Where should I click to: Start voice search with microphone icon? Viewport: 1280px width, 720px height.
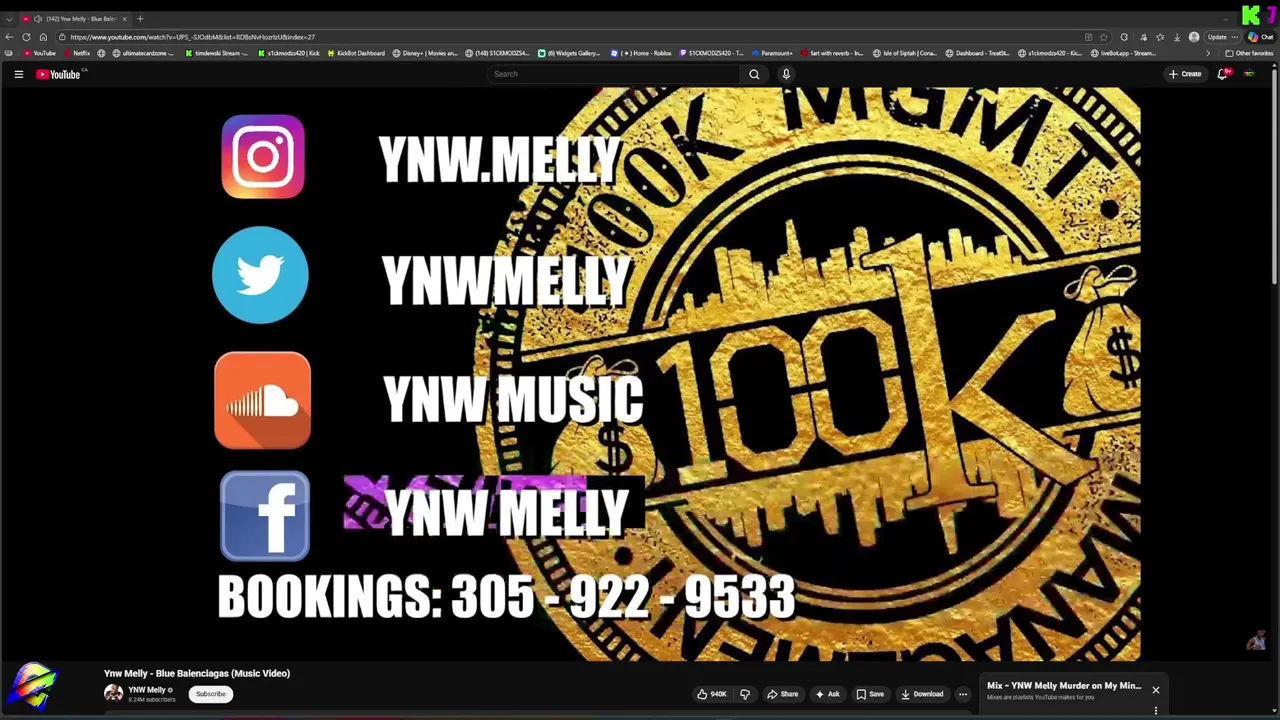(x=786, y=74)
